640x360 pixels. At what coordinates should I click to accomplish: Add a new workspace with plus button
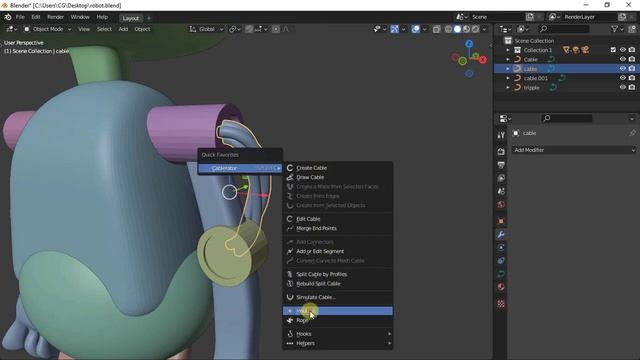click(149, 18)
